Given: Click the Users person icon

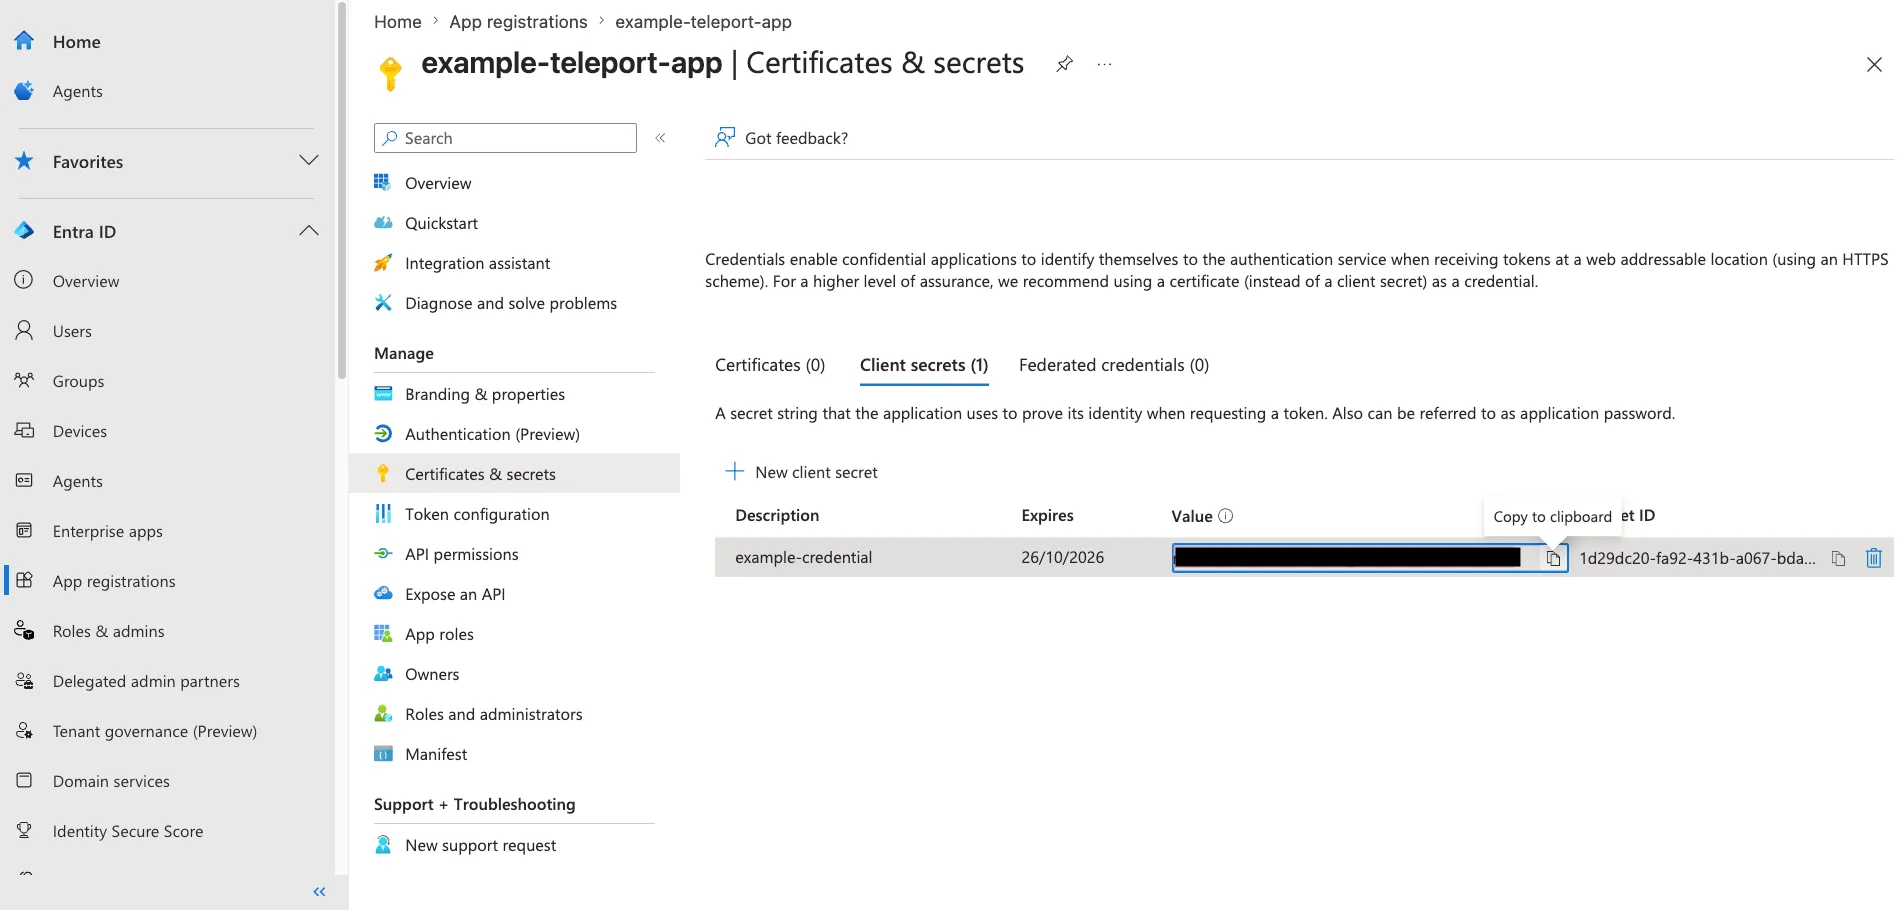Looking at the screenshot, I should coord(24,330).
